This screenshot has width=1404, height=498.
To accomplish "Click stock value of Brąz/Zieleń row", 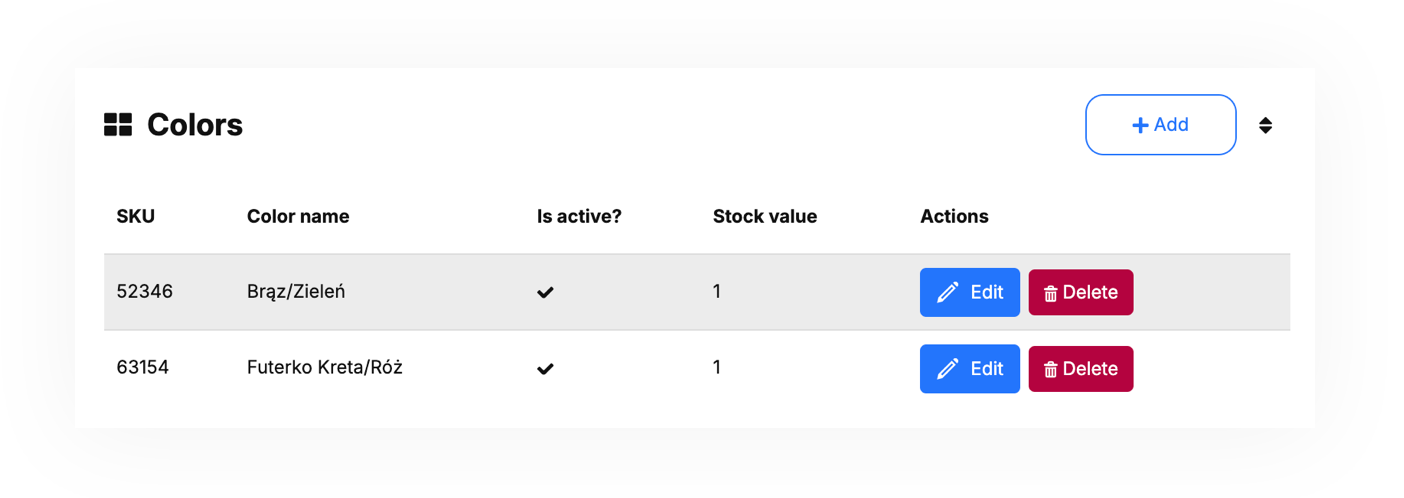I will (x=717, y=292).
